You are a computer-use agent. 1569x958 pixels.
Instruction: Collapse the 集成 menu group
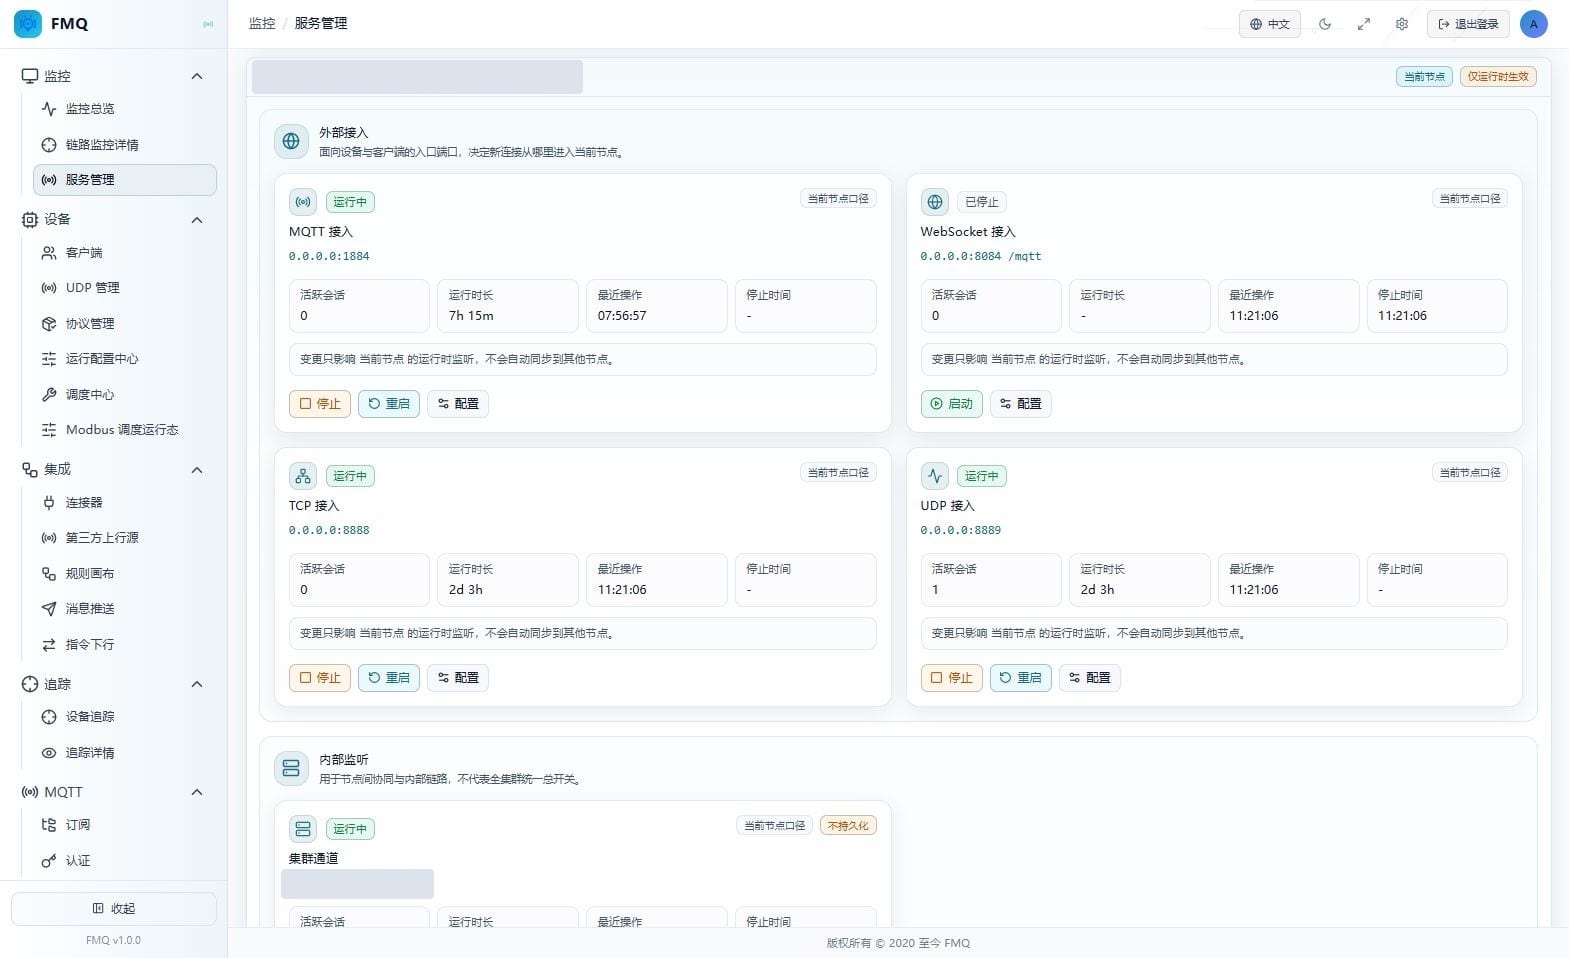[197, 470]
